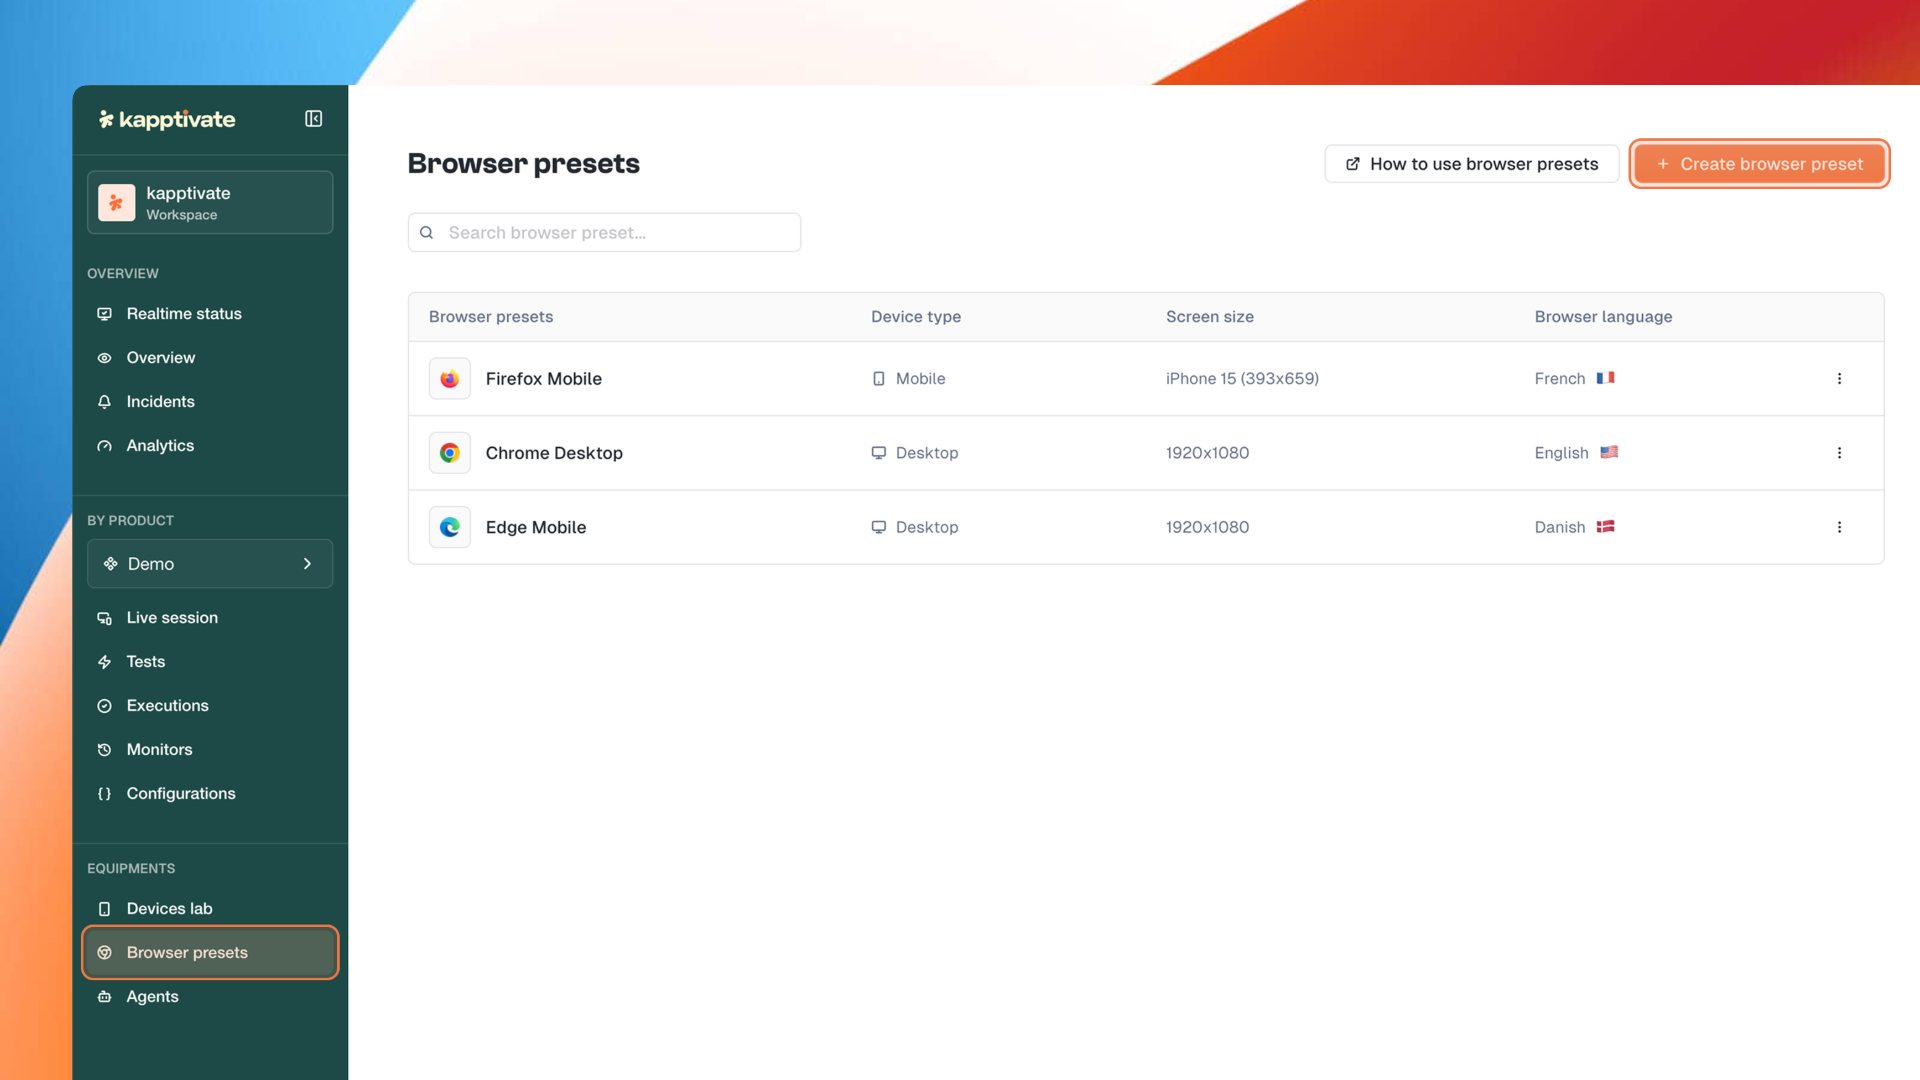Open the kapptivate Workspace switcher
This screenshot has width=1920, height=1080.
[210, 203]
